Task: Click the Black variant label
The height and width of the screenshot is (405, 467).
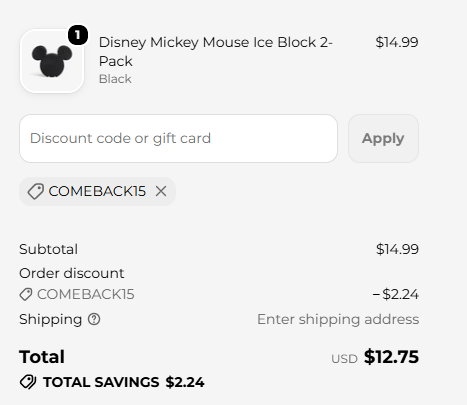Action: click(x=115, y=79)
